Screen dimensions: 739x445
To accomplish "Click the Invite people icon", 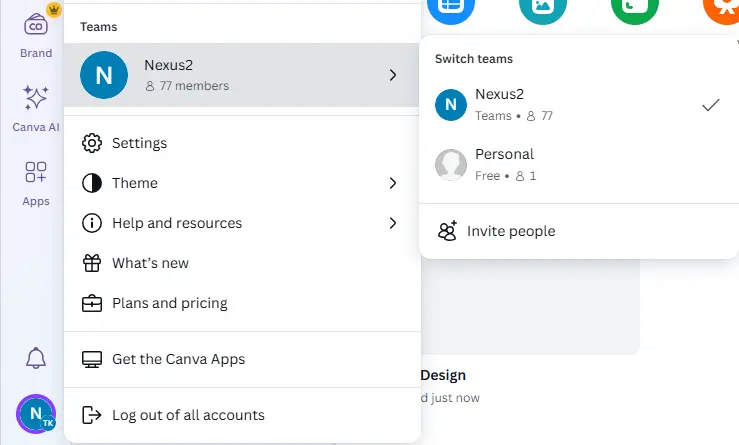I will coord(447,231).
